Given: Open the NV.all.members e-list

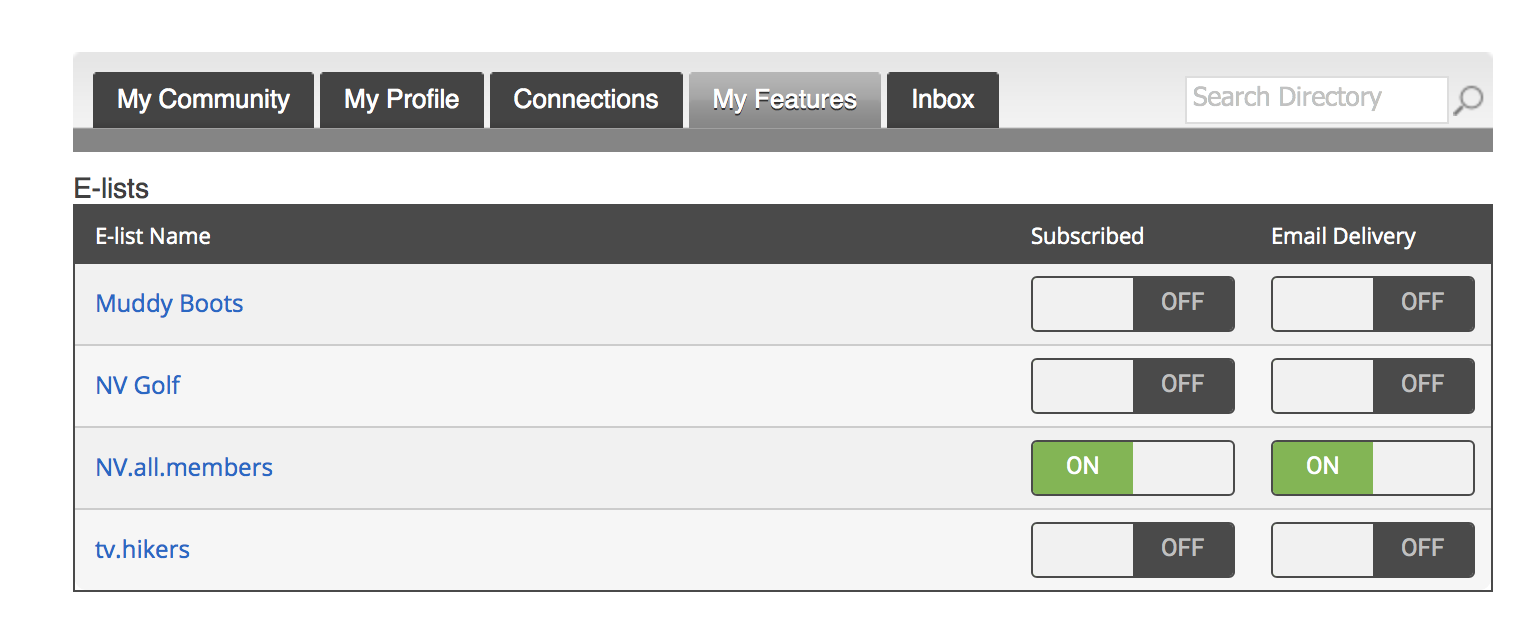Looking at the screenshot, I should (184, 468).
